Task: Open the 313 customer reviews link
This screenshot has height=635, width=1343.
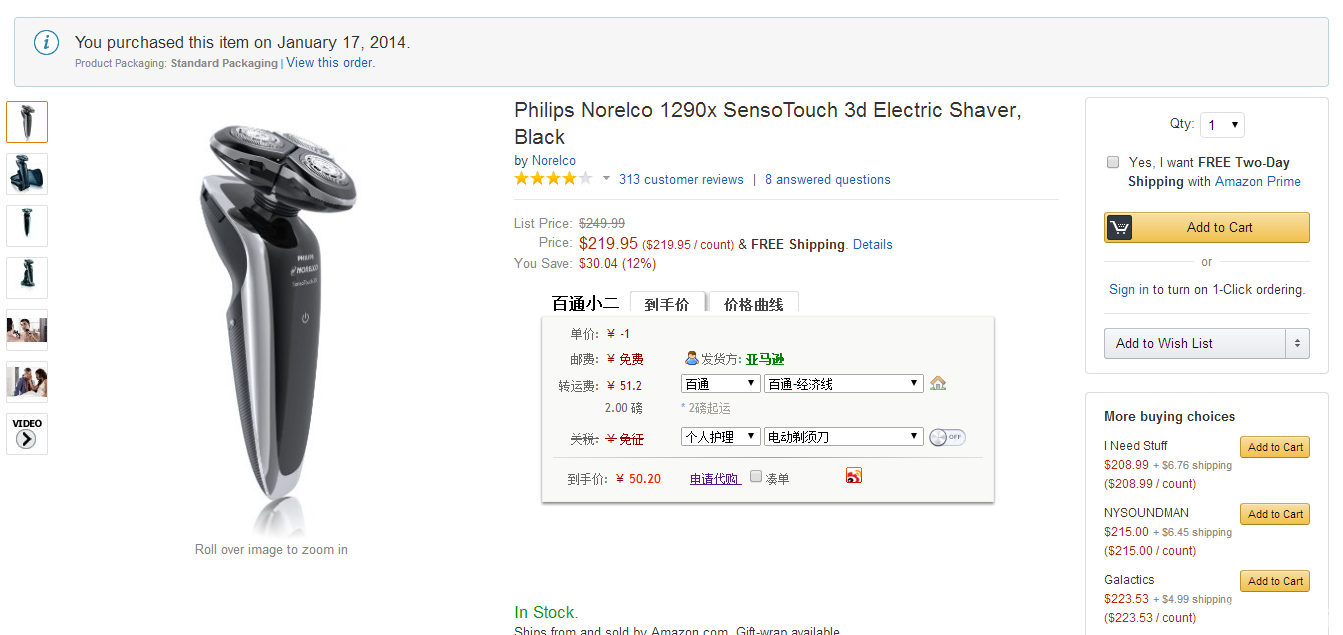Action: tap(681, 180)
